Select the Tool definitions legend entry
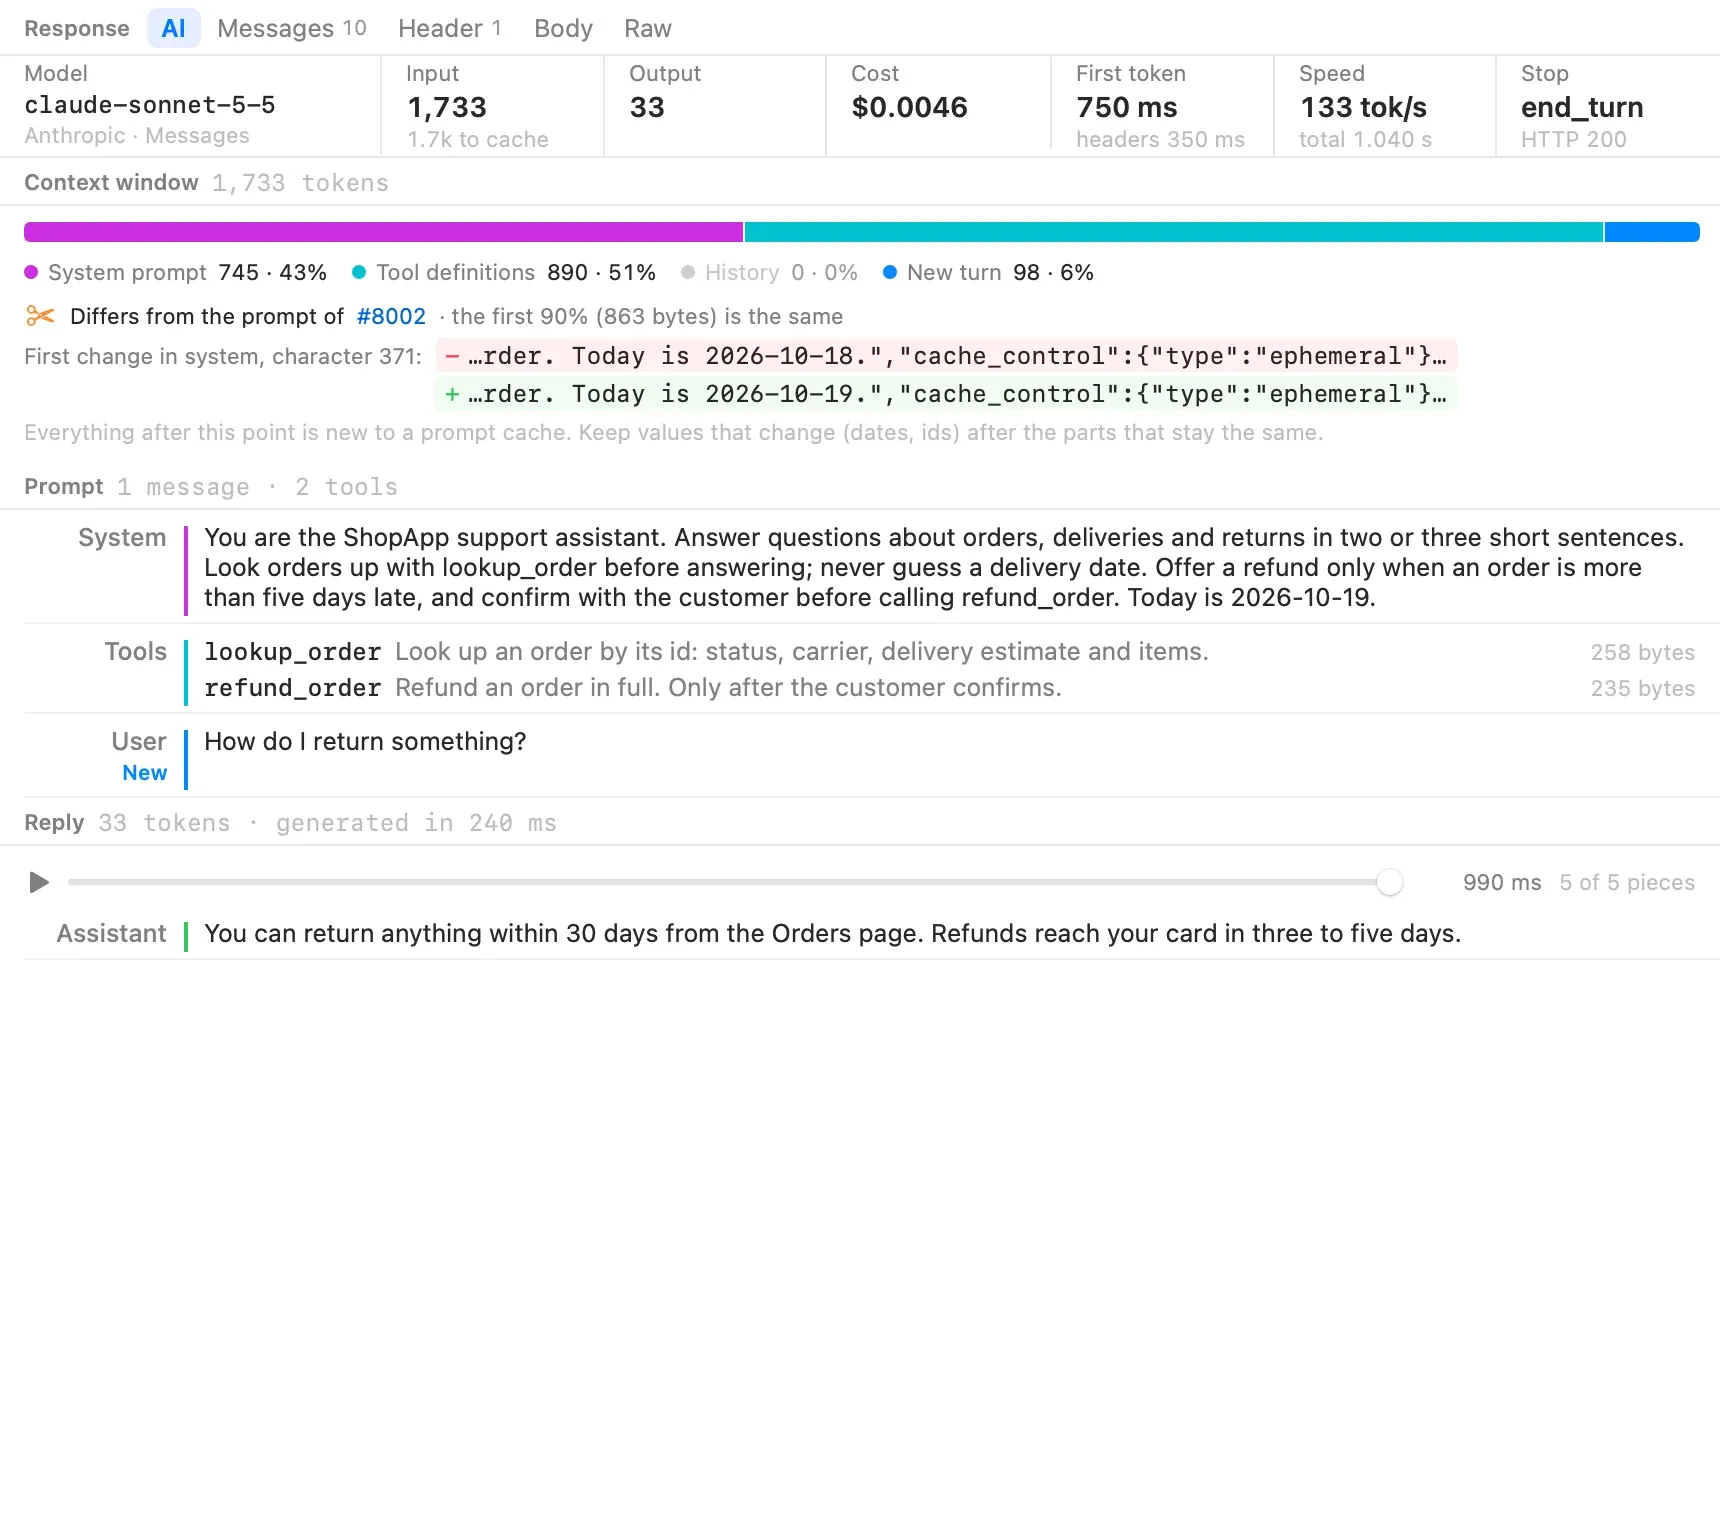1720x1520 pixels. click(x=504, y=272)
